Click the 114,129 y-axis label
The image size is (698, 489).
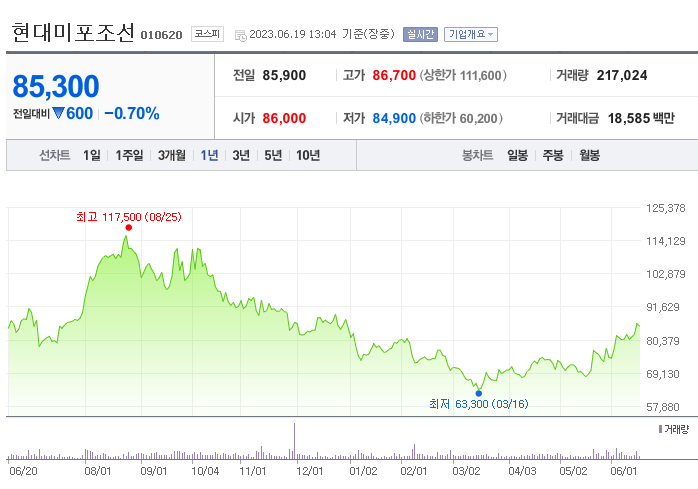[x=666, y=241]
